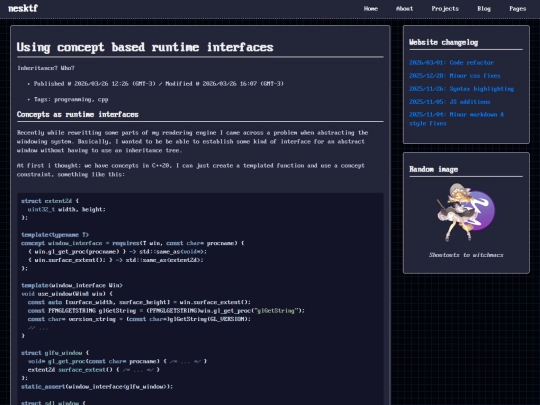540x405 pixels.
Task: Click the 'Inheritance? Who?' subtitle
Action: pyautogui.click(x=46, y=68)
